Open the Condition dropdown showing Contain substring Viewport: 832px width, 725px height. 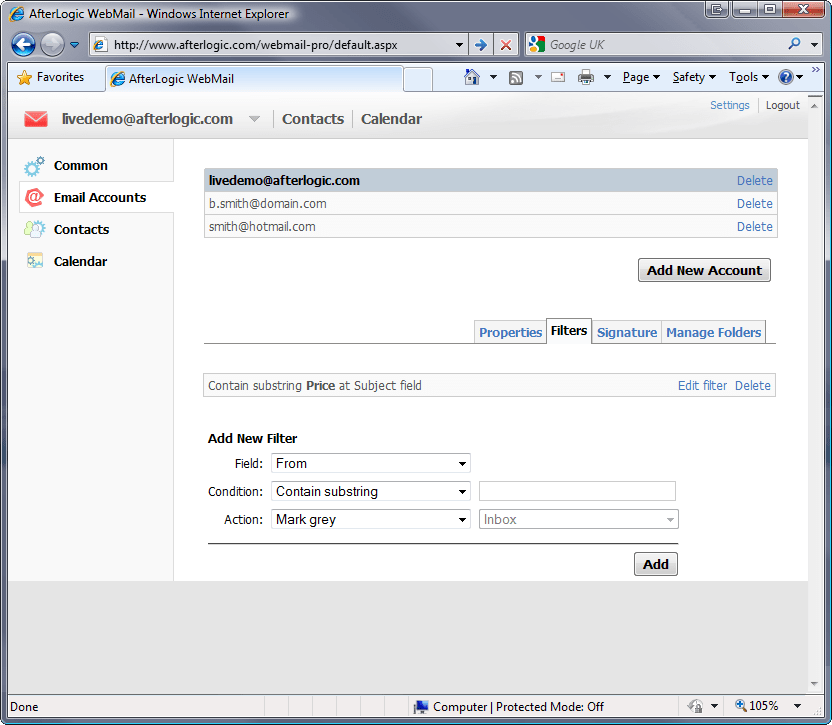coord(370,491)
